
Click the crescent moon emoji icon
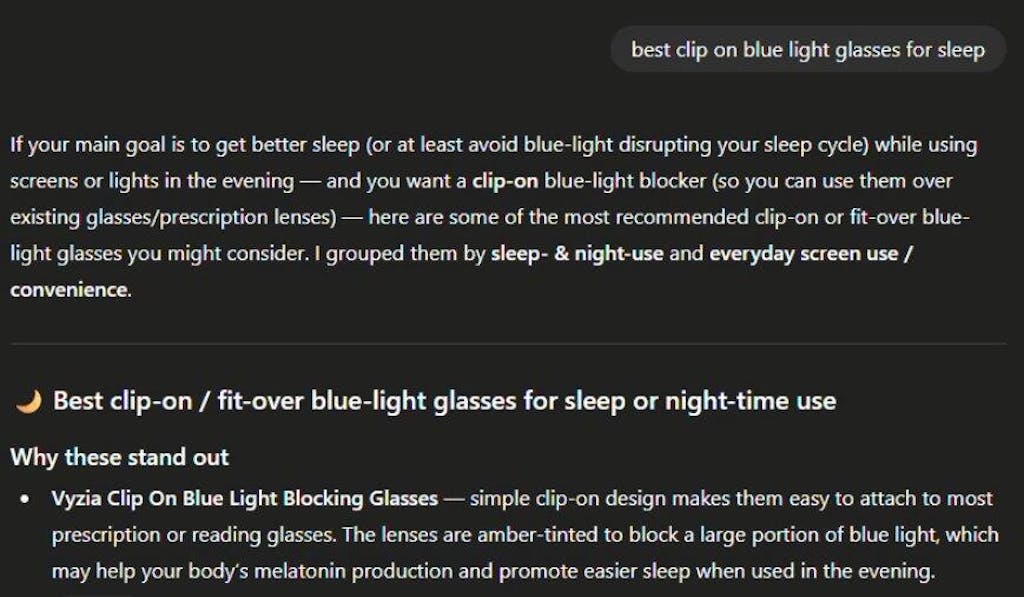pos(29,402)
